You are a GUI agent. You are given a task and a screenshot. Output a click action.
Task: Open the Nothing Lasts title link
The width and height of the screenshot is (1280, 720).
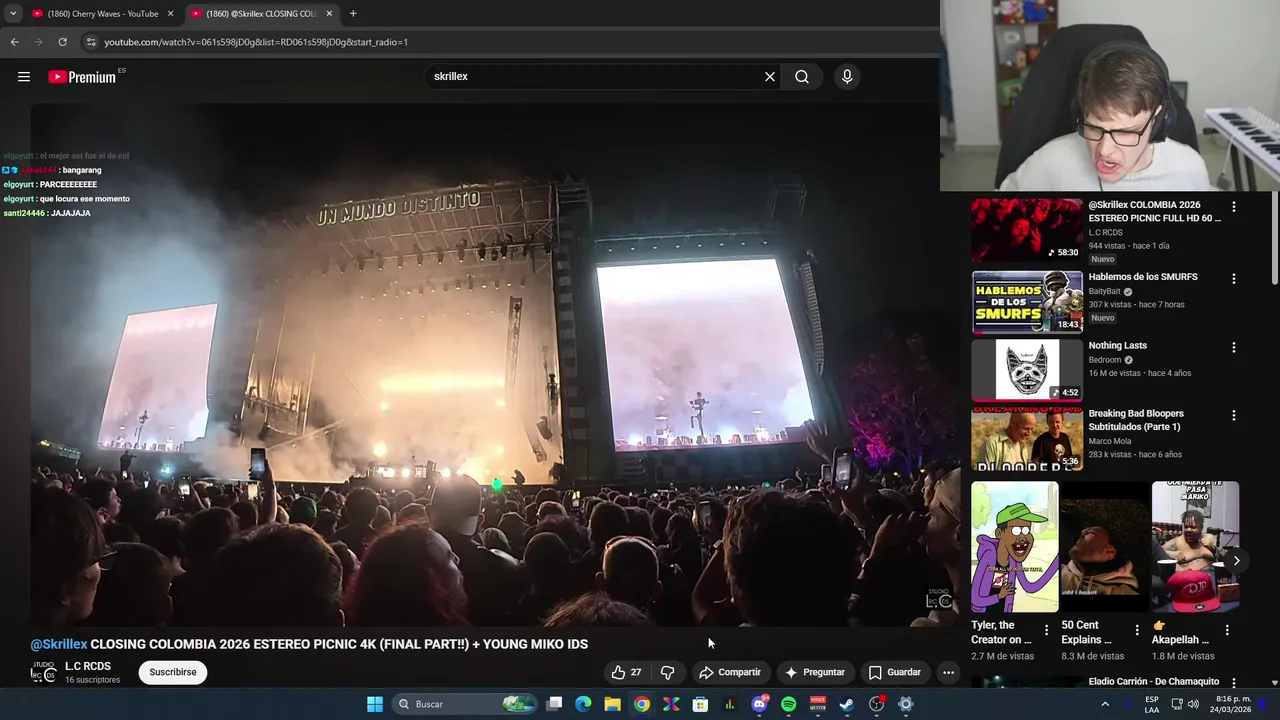[1118, 346]
